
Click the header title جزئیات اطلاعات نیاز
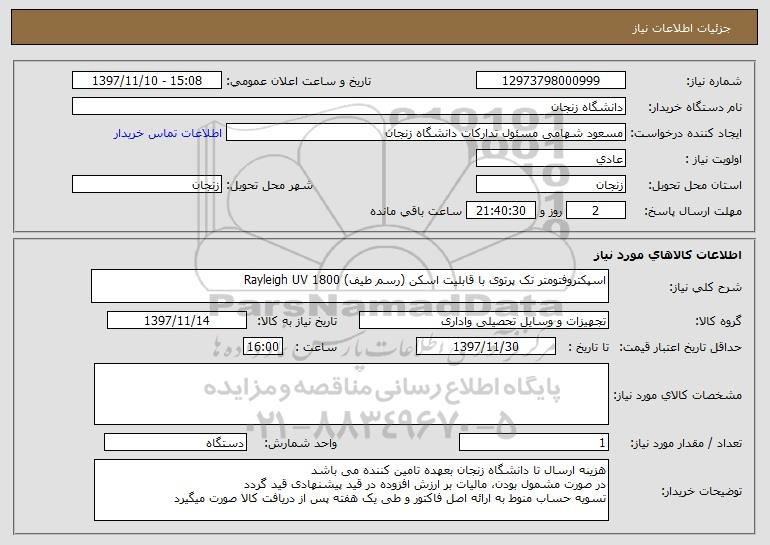click(x=681, y=28)
